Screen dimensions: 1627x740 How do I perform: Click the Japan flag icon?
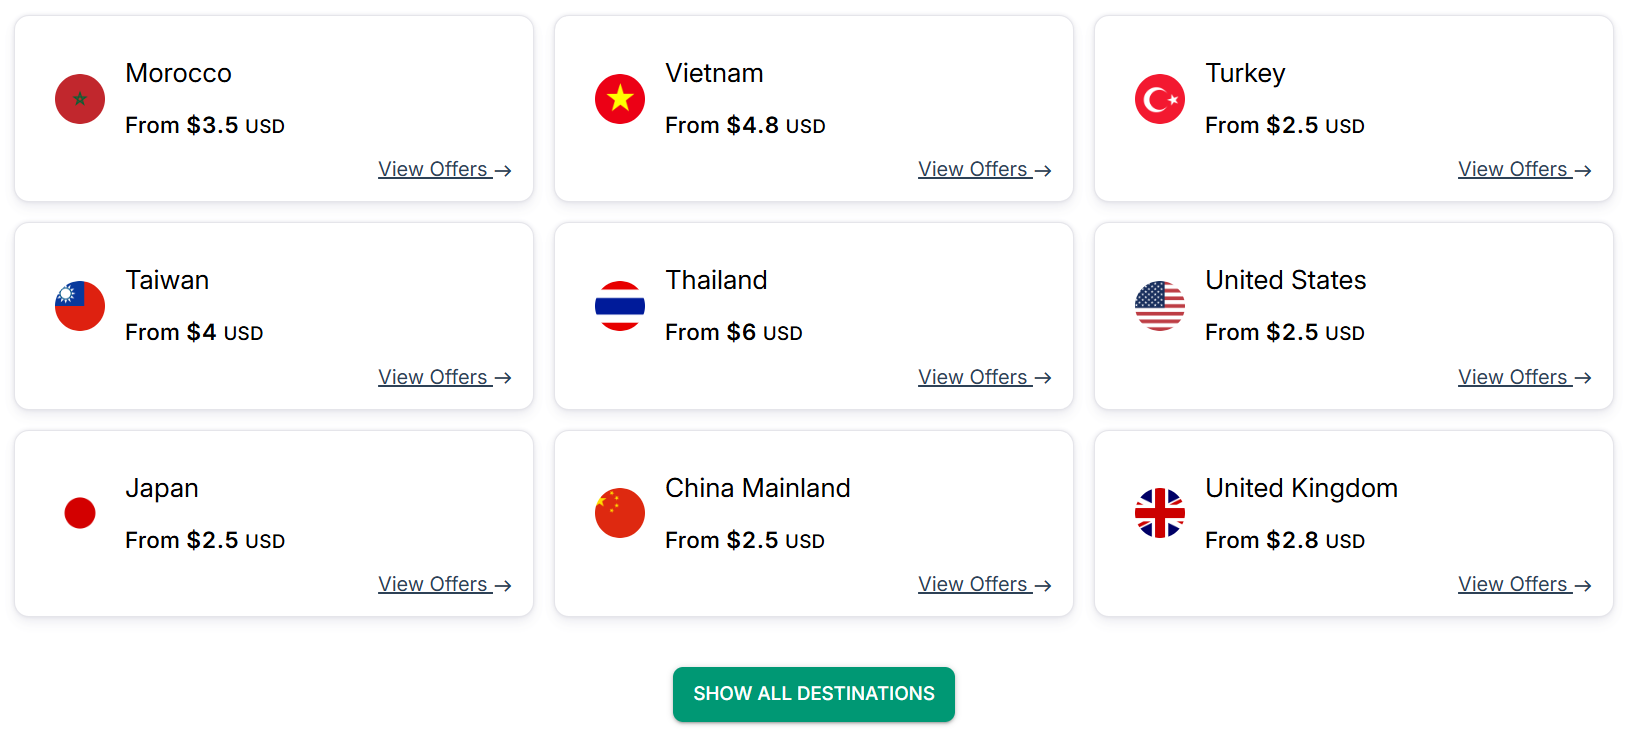pyautogui.click(x=80, y=513)
